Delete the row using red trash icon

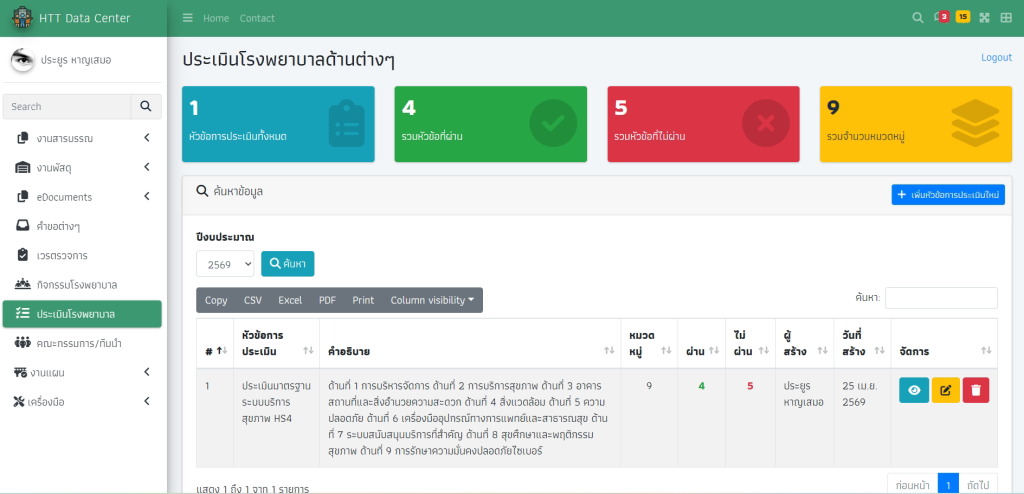(976, 390)
